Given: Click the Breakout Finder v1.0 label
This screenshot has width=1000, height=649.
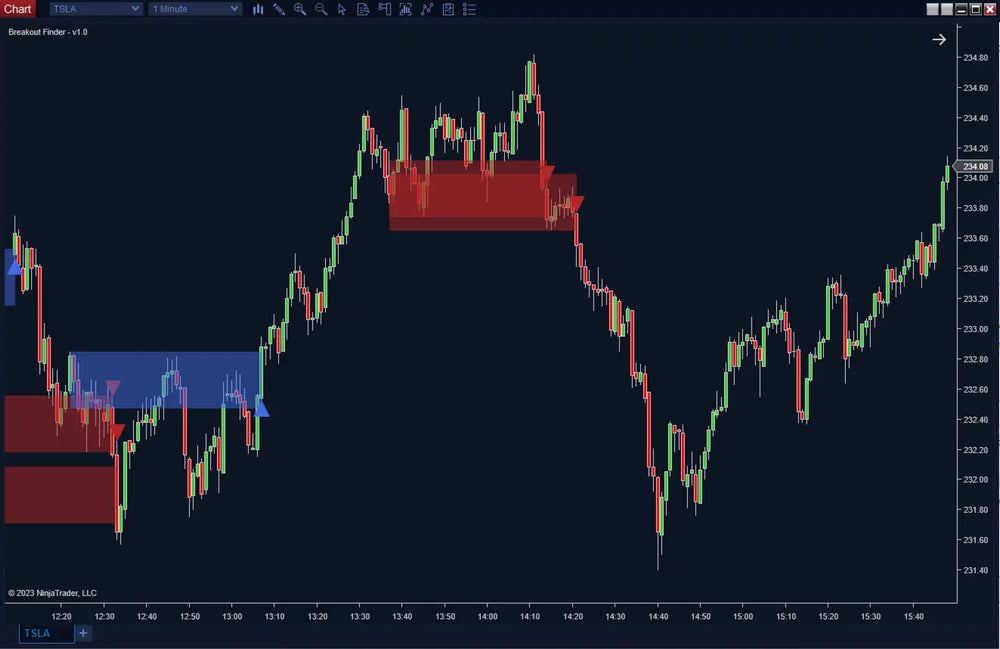Looking at the screenshot, I should point(47,31).
